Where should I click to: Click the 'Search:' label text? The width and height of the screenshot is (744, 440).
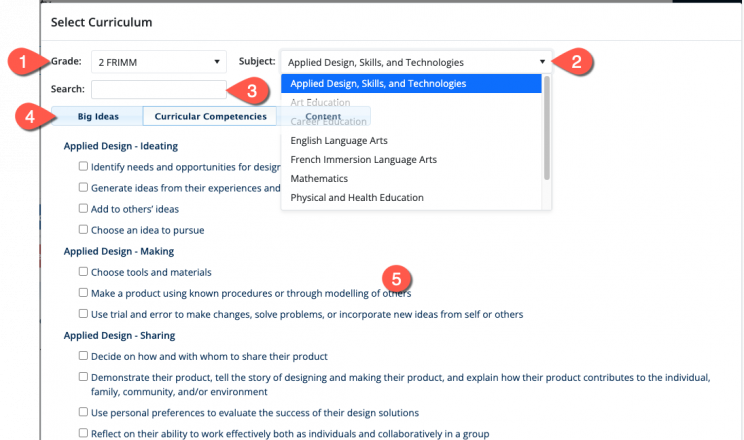67,89
